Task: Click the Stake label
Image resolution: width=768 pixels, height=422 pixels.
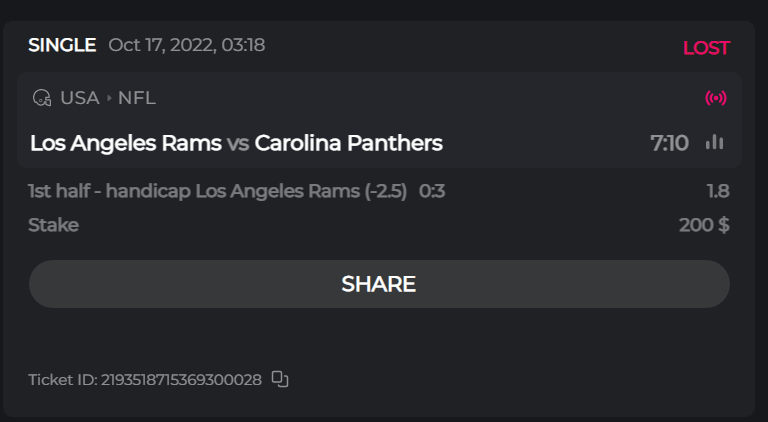Action: pyautogui.click(x=53, y=225)
